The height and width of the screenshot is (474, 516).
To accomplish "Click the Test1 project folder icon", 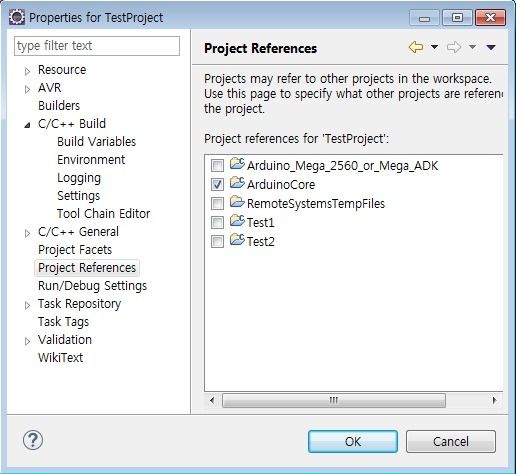I will coord(237,220).
